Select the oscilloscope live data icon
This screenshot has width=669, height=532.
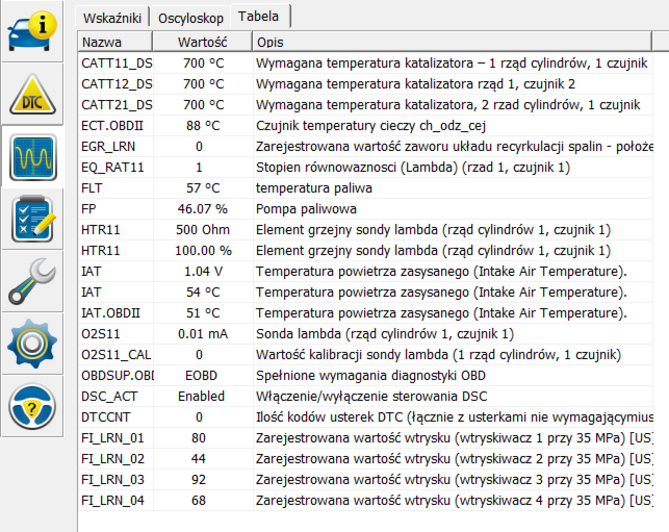(33, 156)
